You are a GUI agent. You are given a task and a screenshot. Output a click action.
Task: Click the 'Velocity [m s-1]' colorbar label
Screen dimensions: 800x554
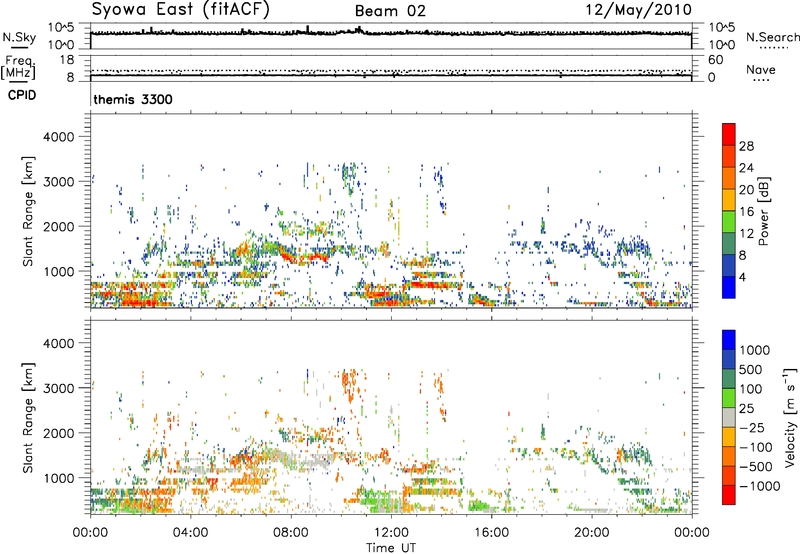click(790, 417)
